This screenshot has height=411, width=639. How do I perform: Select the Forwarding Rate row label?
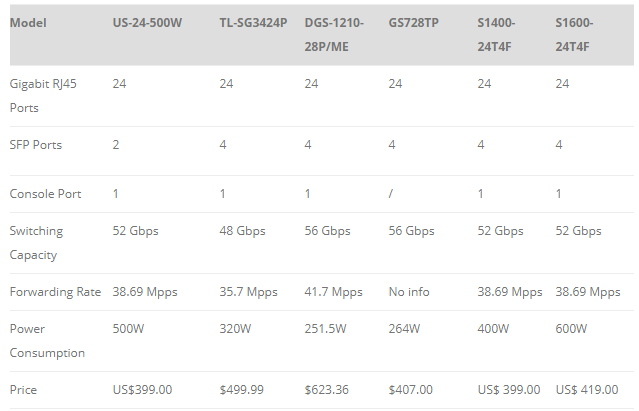coord(55,292)
